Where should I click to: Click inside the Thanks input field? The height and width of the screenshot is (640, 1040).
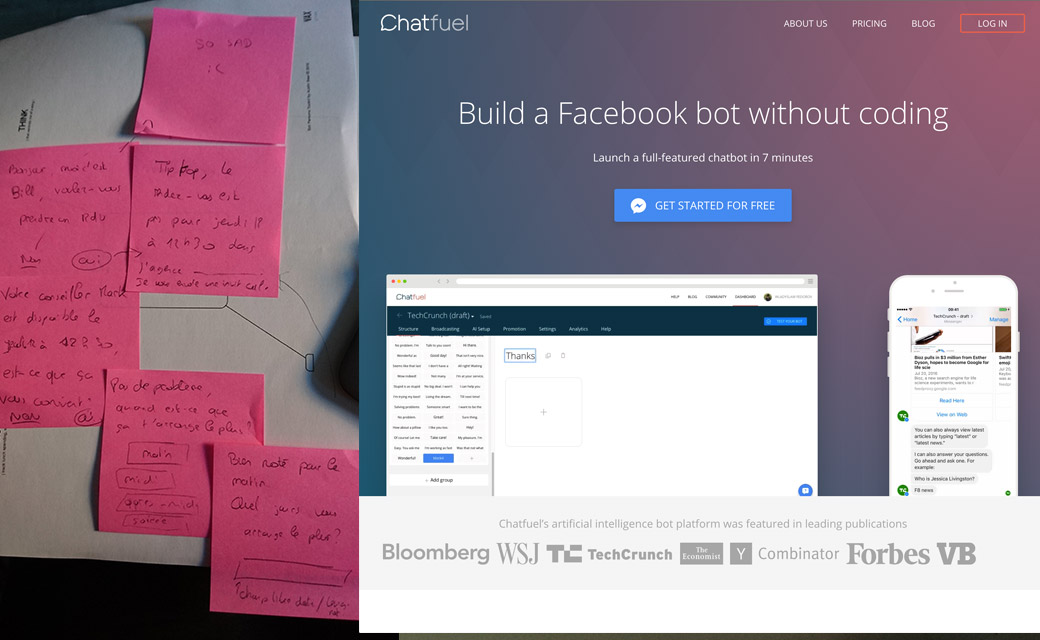[519, 355]
